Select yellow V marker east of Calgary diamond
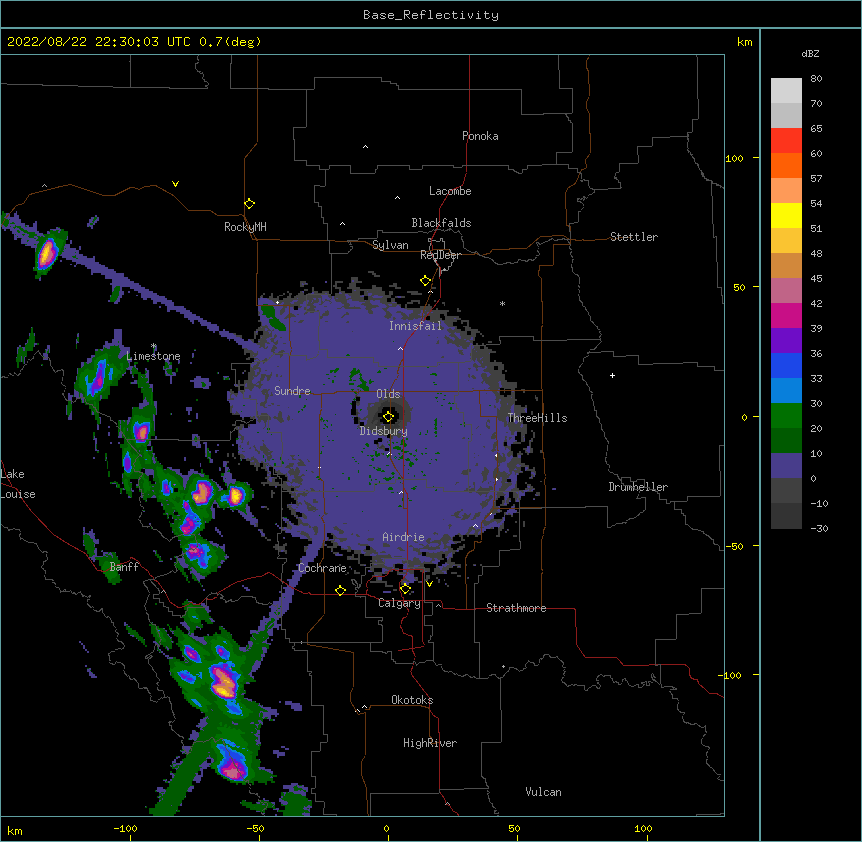Image resolution: width=862 pixels, height=842 pixels. click(429, 584)
